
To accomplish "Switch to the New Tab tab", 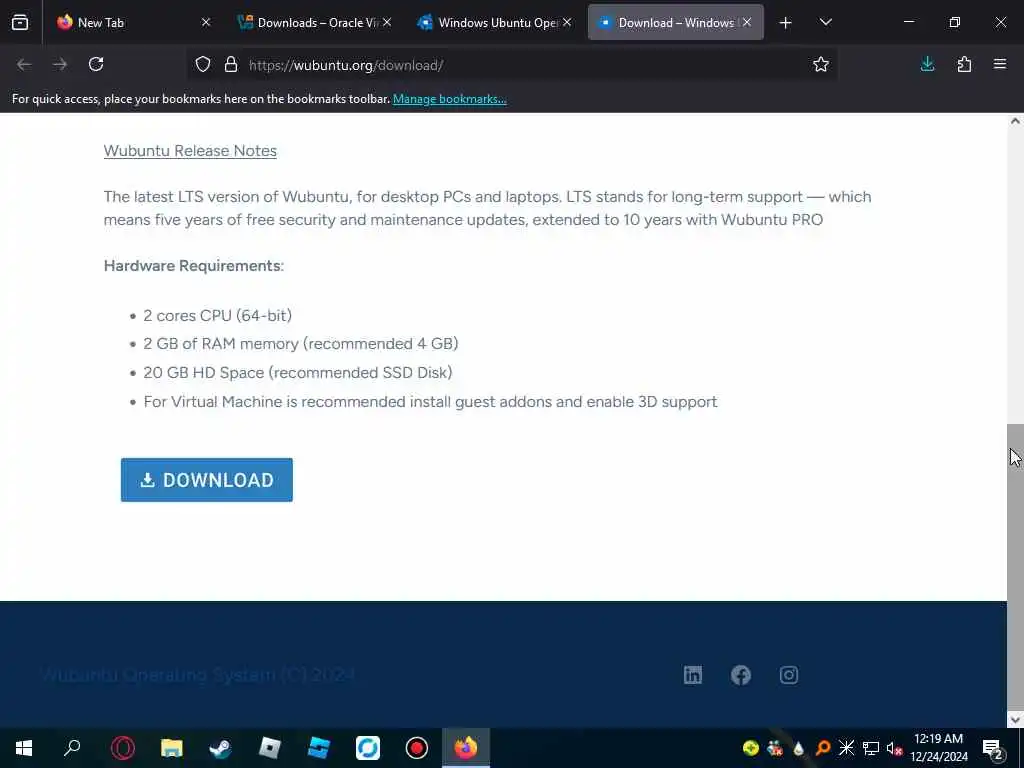I will tap(132, 22).
